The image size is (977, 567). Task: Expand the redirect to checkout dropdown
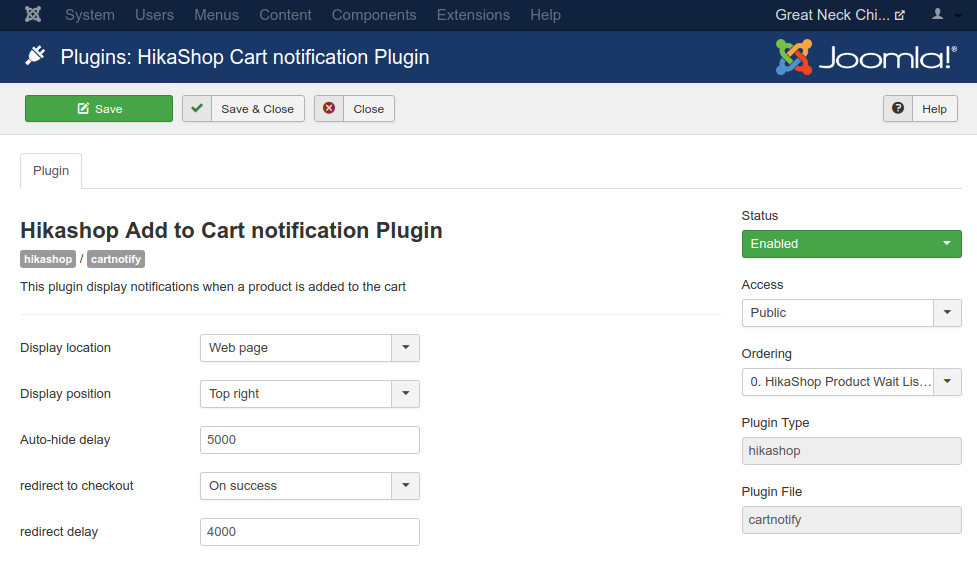[309, 486]
